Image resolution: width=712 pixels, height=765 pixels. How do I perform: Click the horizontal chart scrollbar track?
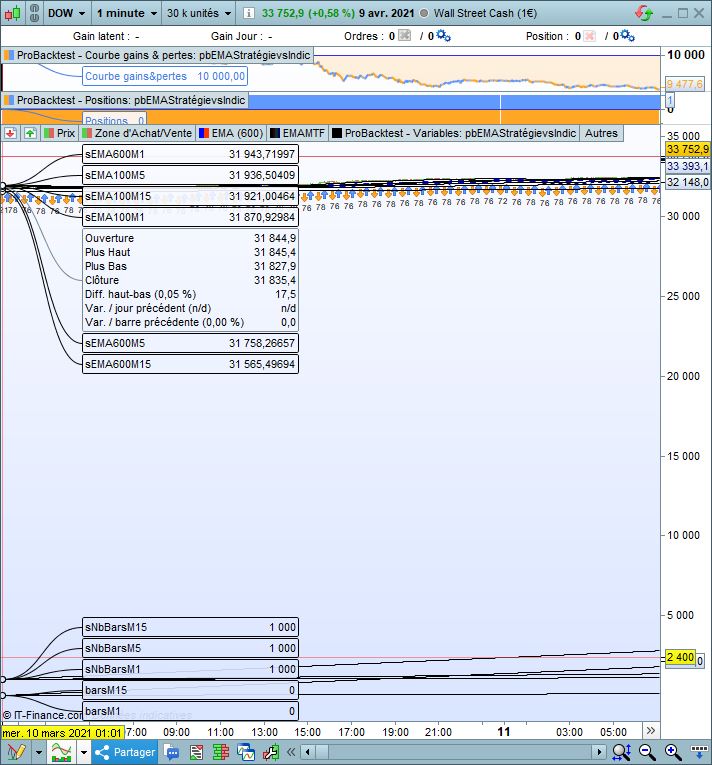pos(453,752)
